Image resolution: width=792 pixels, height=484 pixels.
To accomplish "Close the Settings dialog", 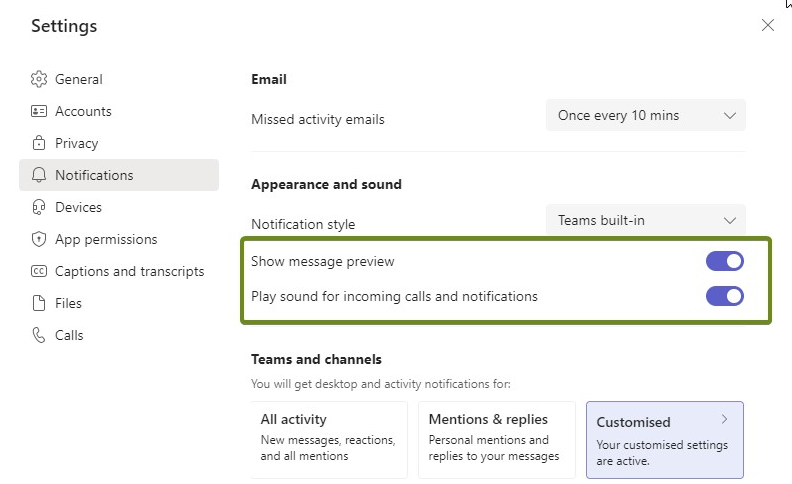I will tap(768, 25).
